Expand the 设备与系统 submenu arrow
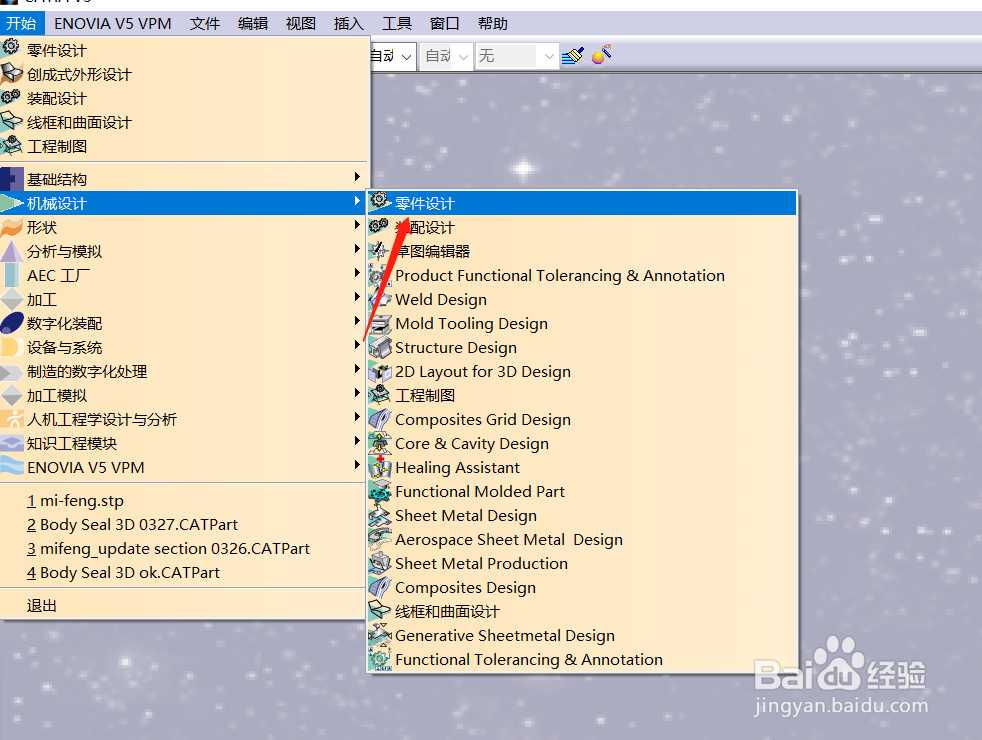 (357, 344)
